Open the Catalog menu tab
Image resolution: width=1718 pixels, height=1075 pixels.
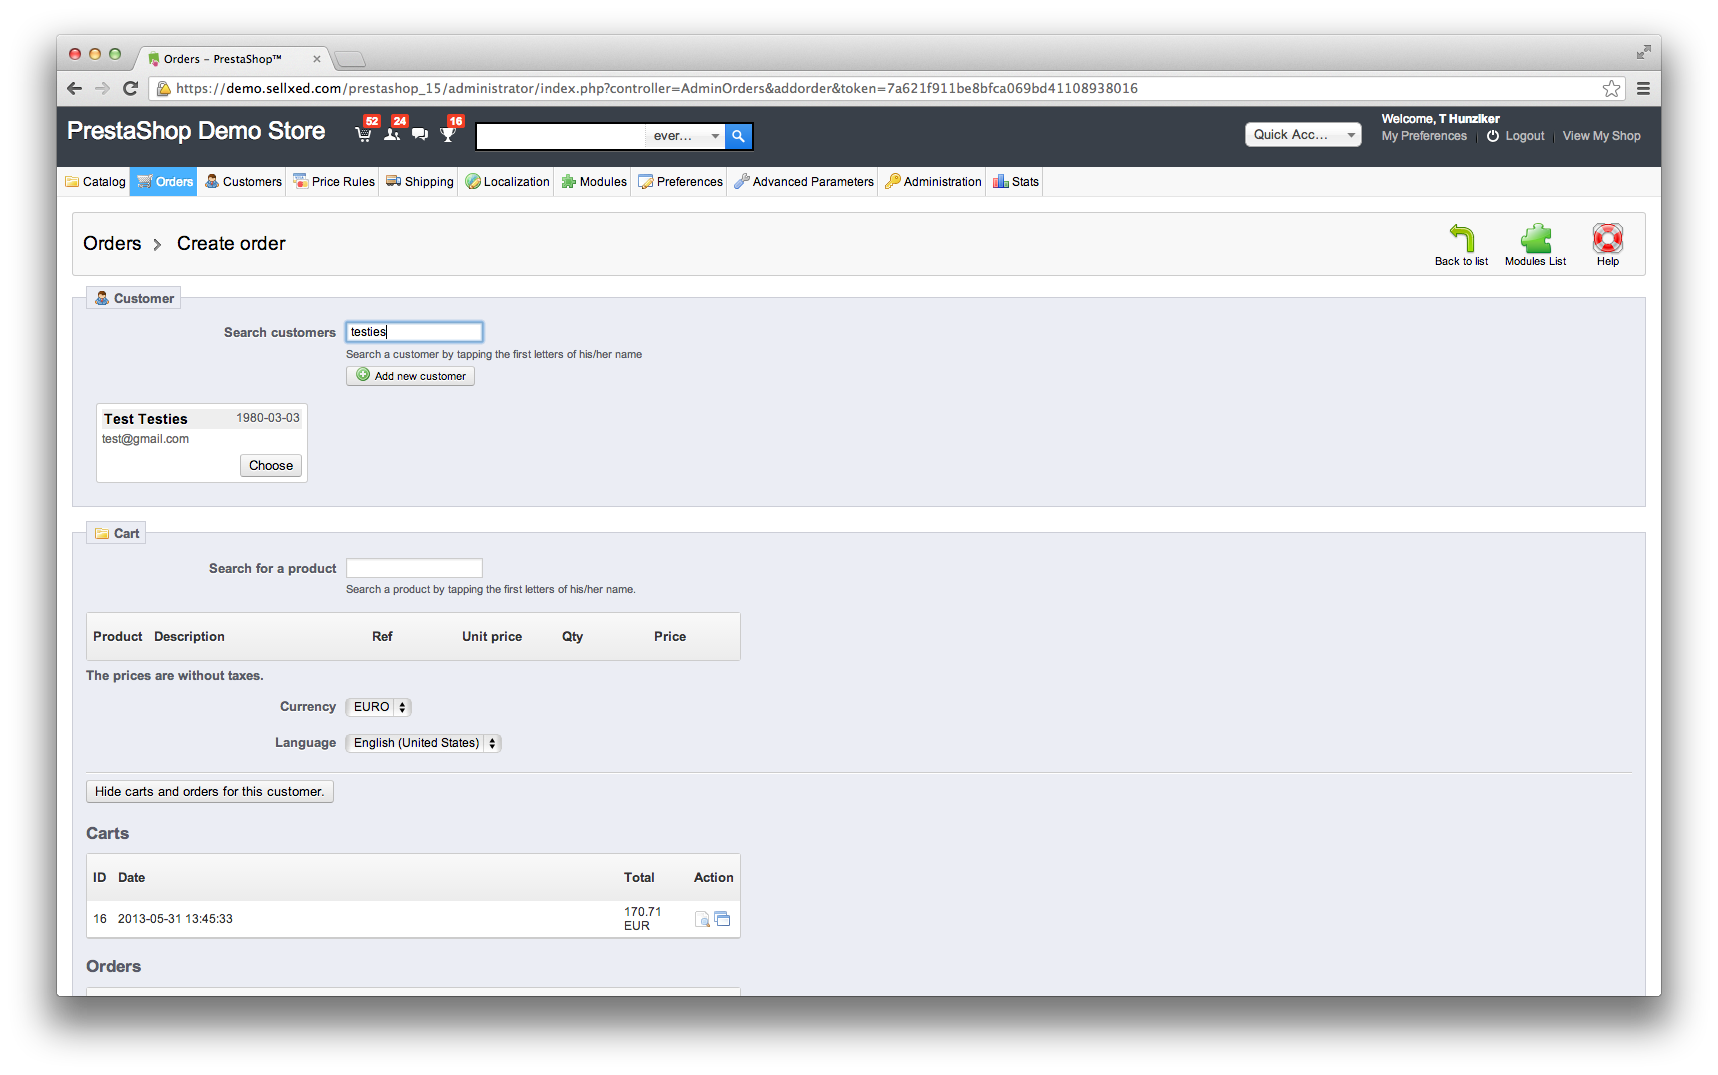point(96,182)
